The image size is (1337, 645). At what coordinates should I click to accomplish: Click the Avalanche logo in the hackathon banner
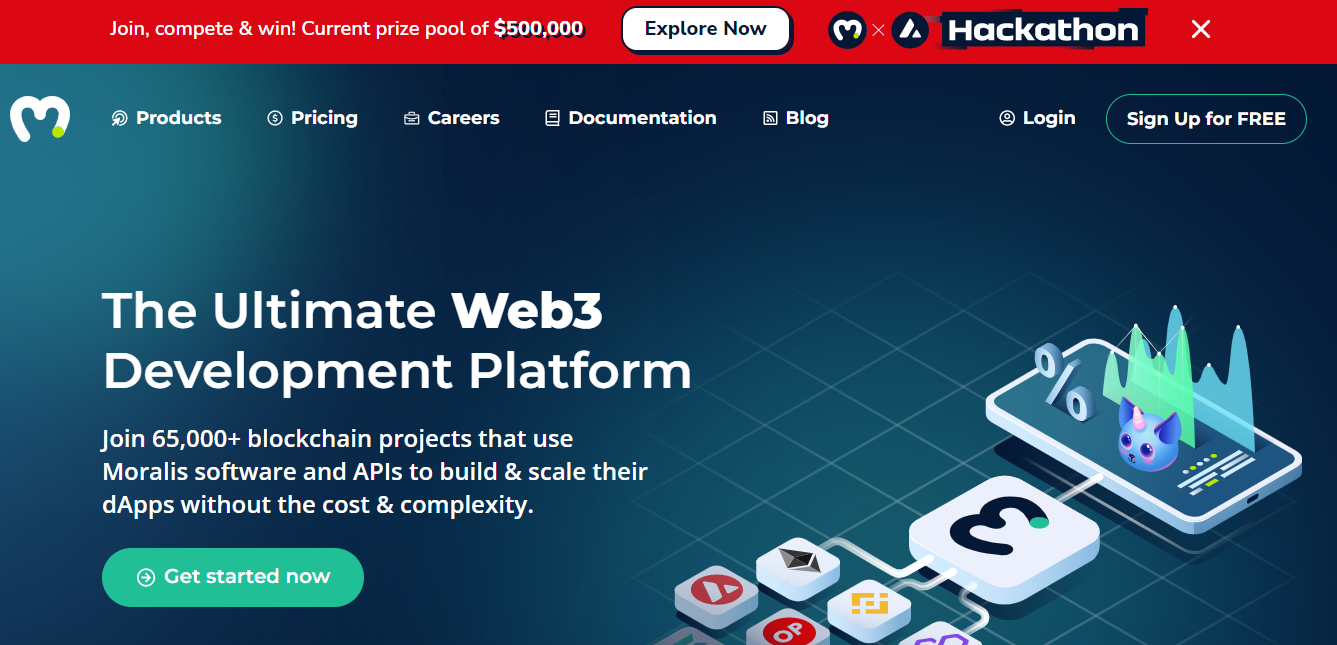pos(910,30)
